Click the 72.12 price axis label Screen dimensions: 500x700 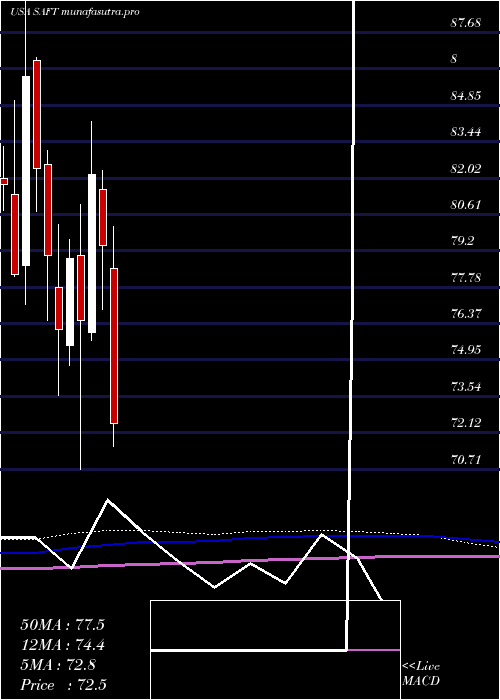(466, 422)
